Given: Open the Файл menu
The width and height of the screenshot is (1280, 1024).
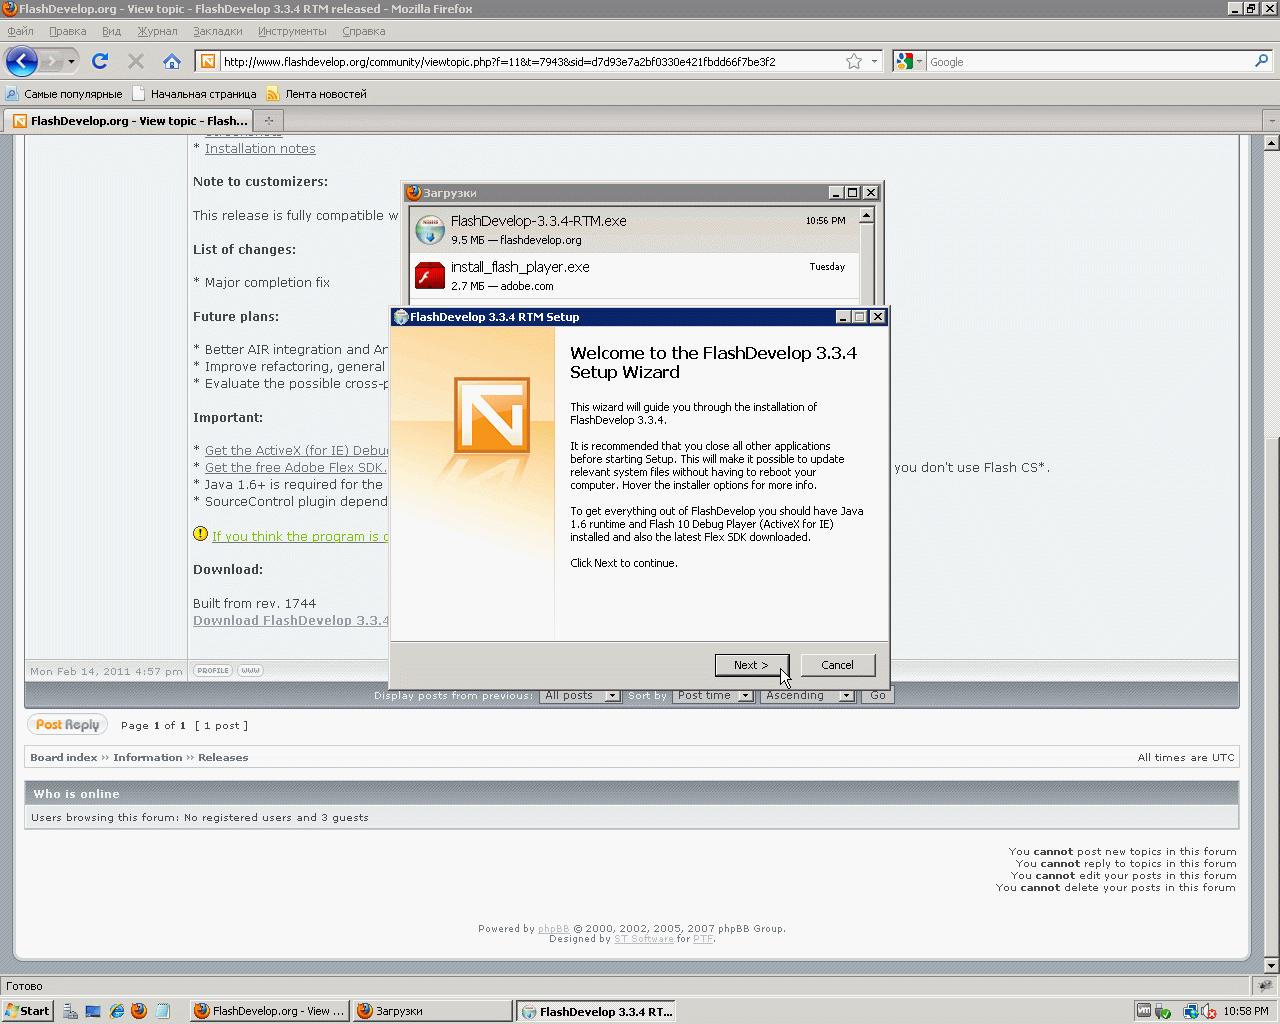Looking at the screenshot, I should click(20, 31).
